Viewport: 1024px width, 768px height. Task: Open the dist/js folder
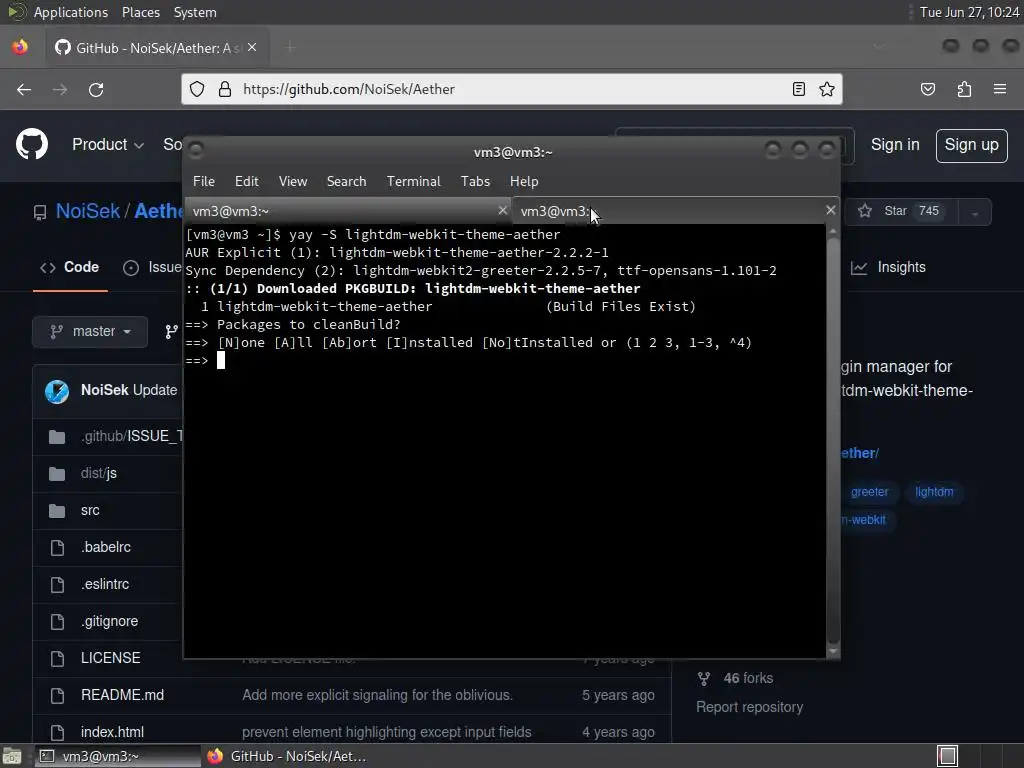tap(99, 473)
